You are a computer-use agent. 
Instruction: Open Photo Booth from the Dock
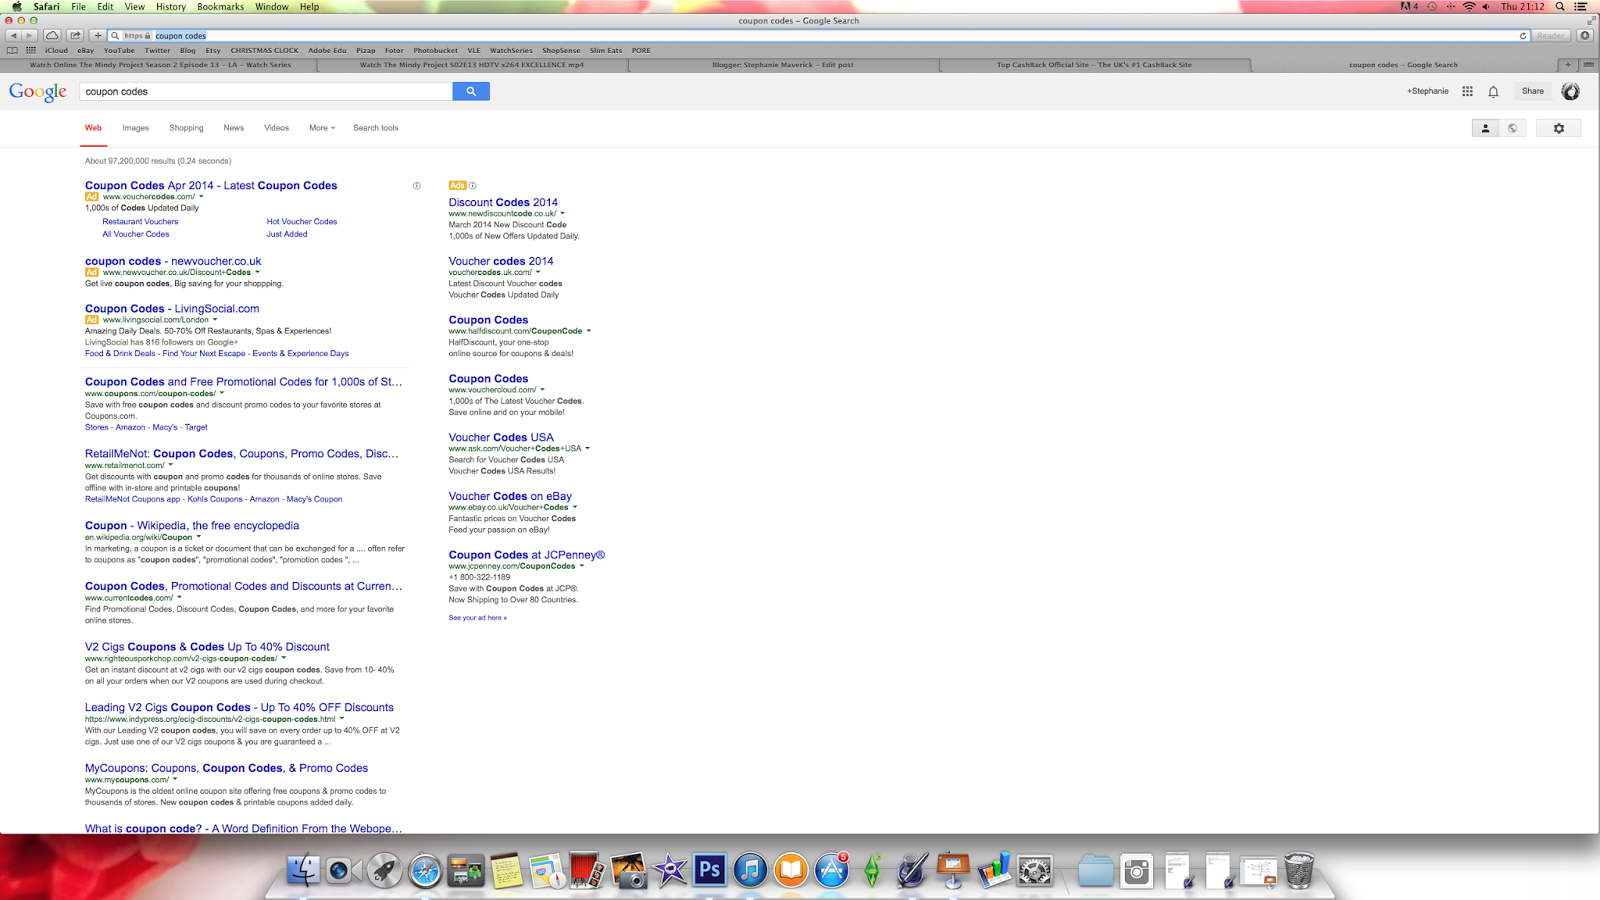[587, 870]
